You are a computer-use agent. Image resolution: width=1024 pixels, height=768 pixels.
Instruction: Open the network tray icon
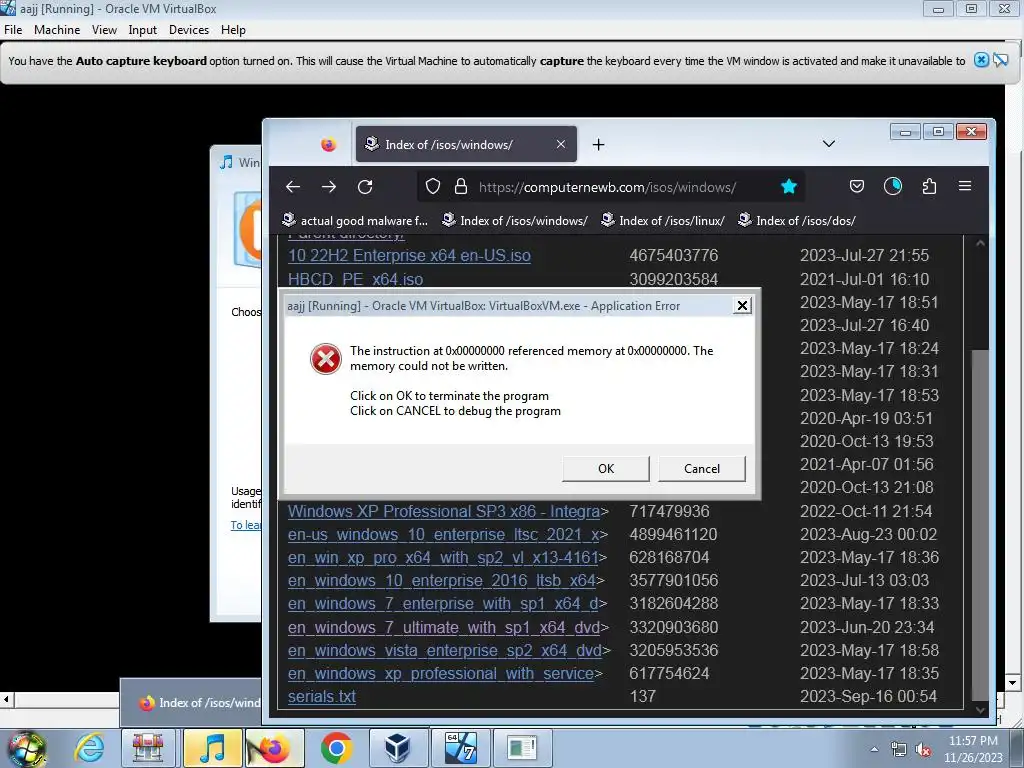tap(899, 750)
